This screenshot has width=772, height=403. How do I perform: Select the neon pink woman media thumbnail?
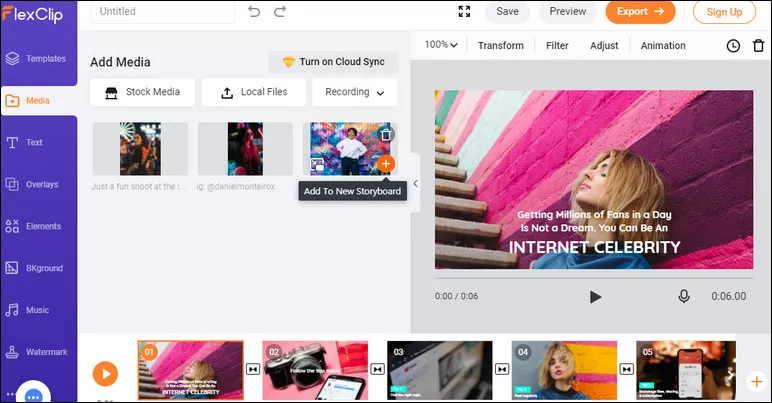click(x=245, y=149)
